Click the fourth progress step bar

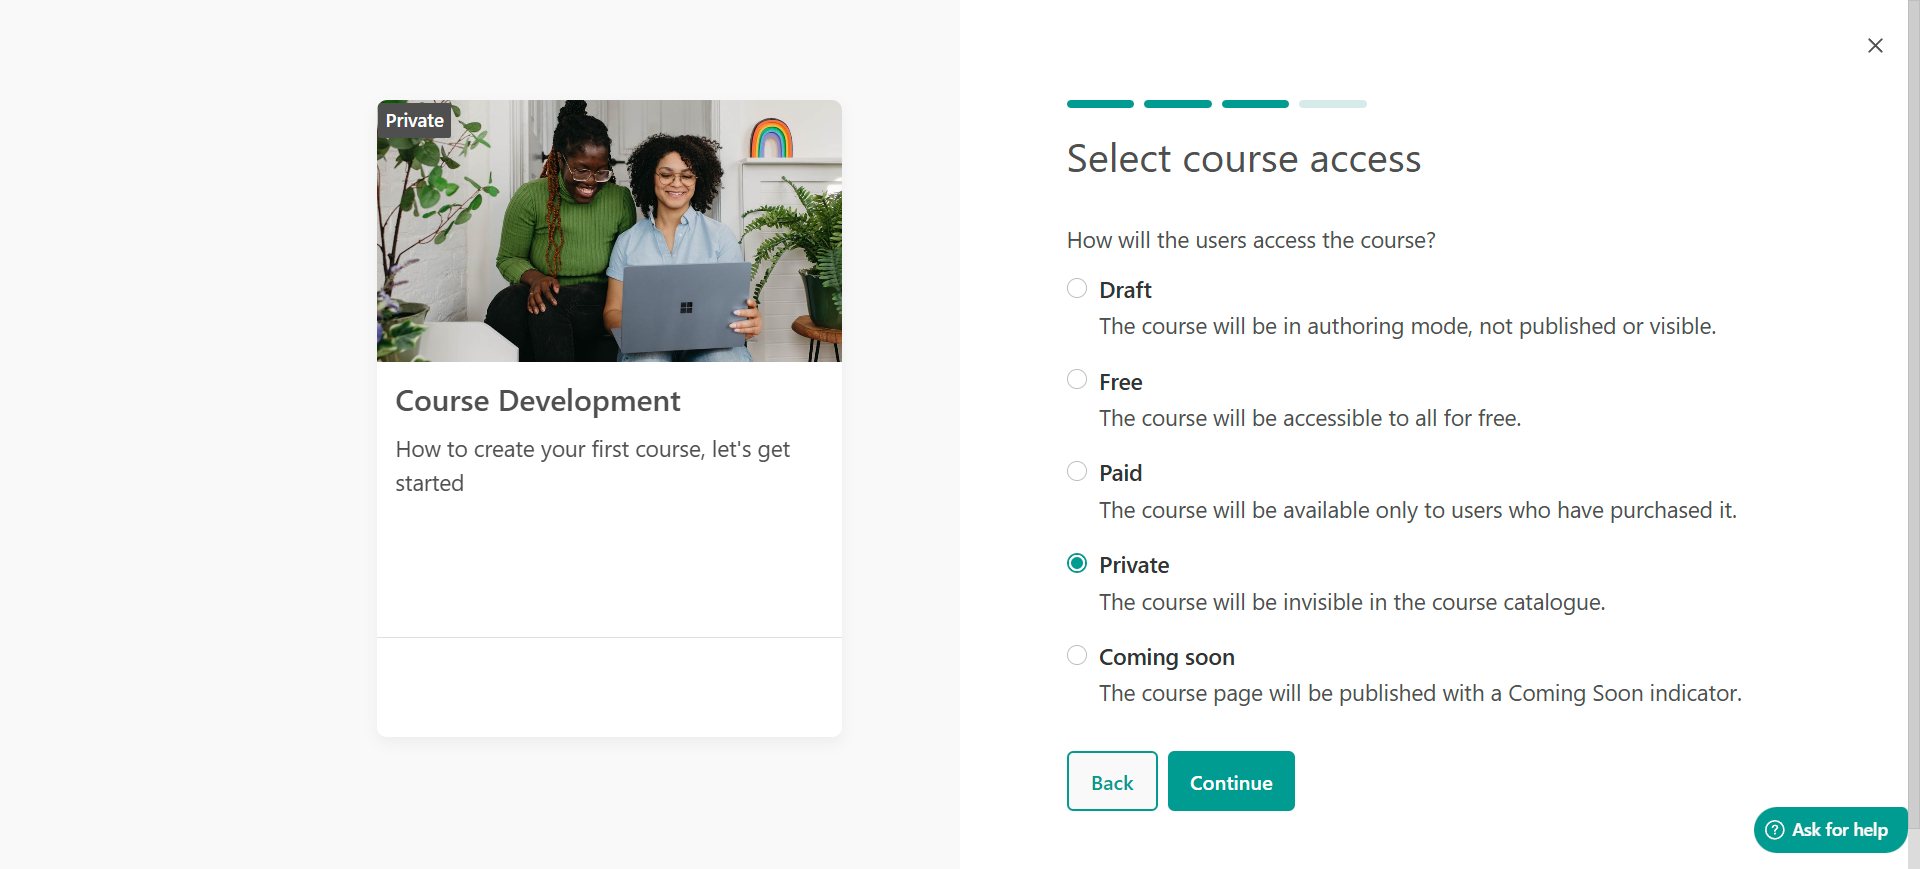1332,104
